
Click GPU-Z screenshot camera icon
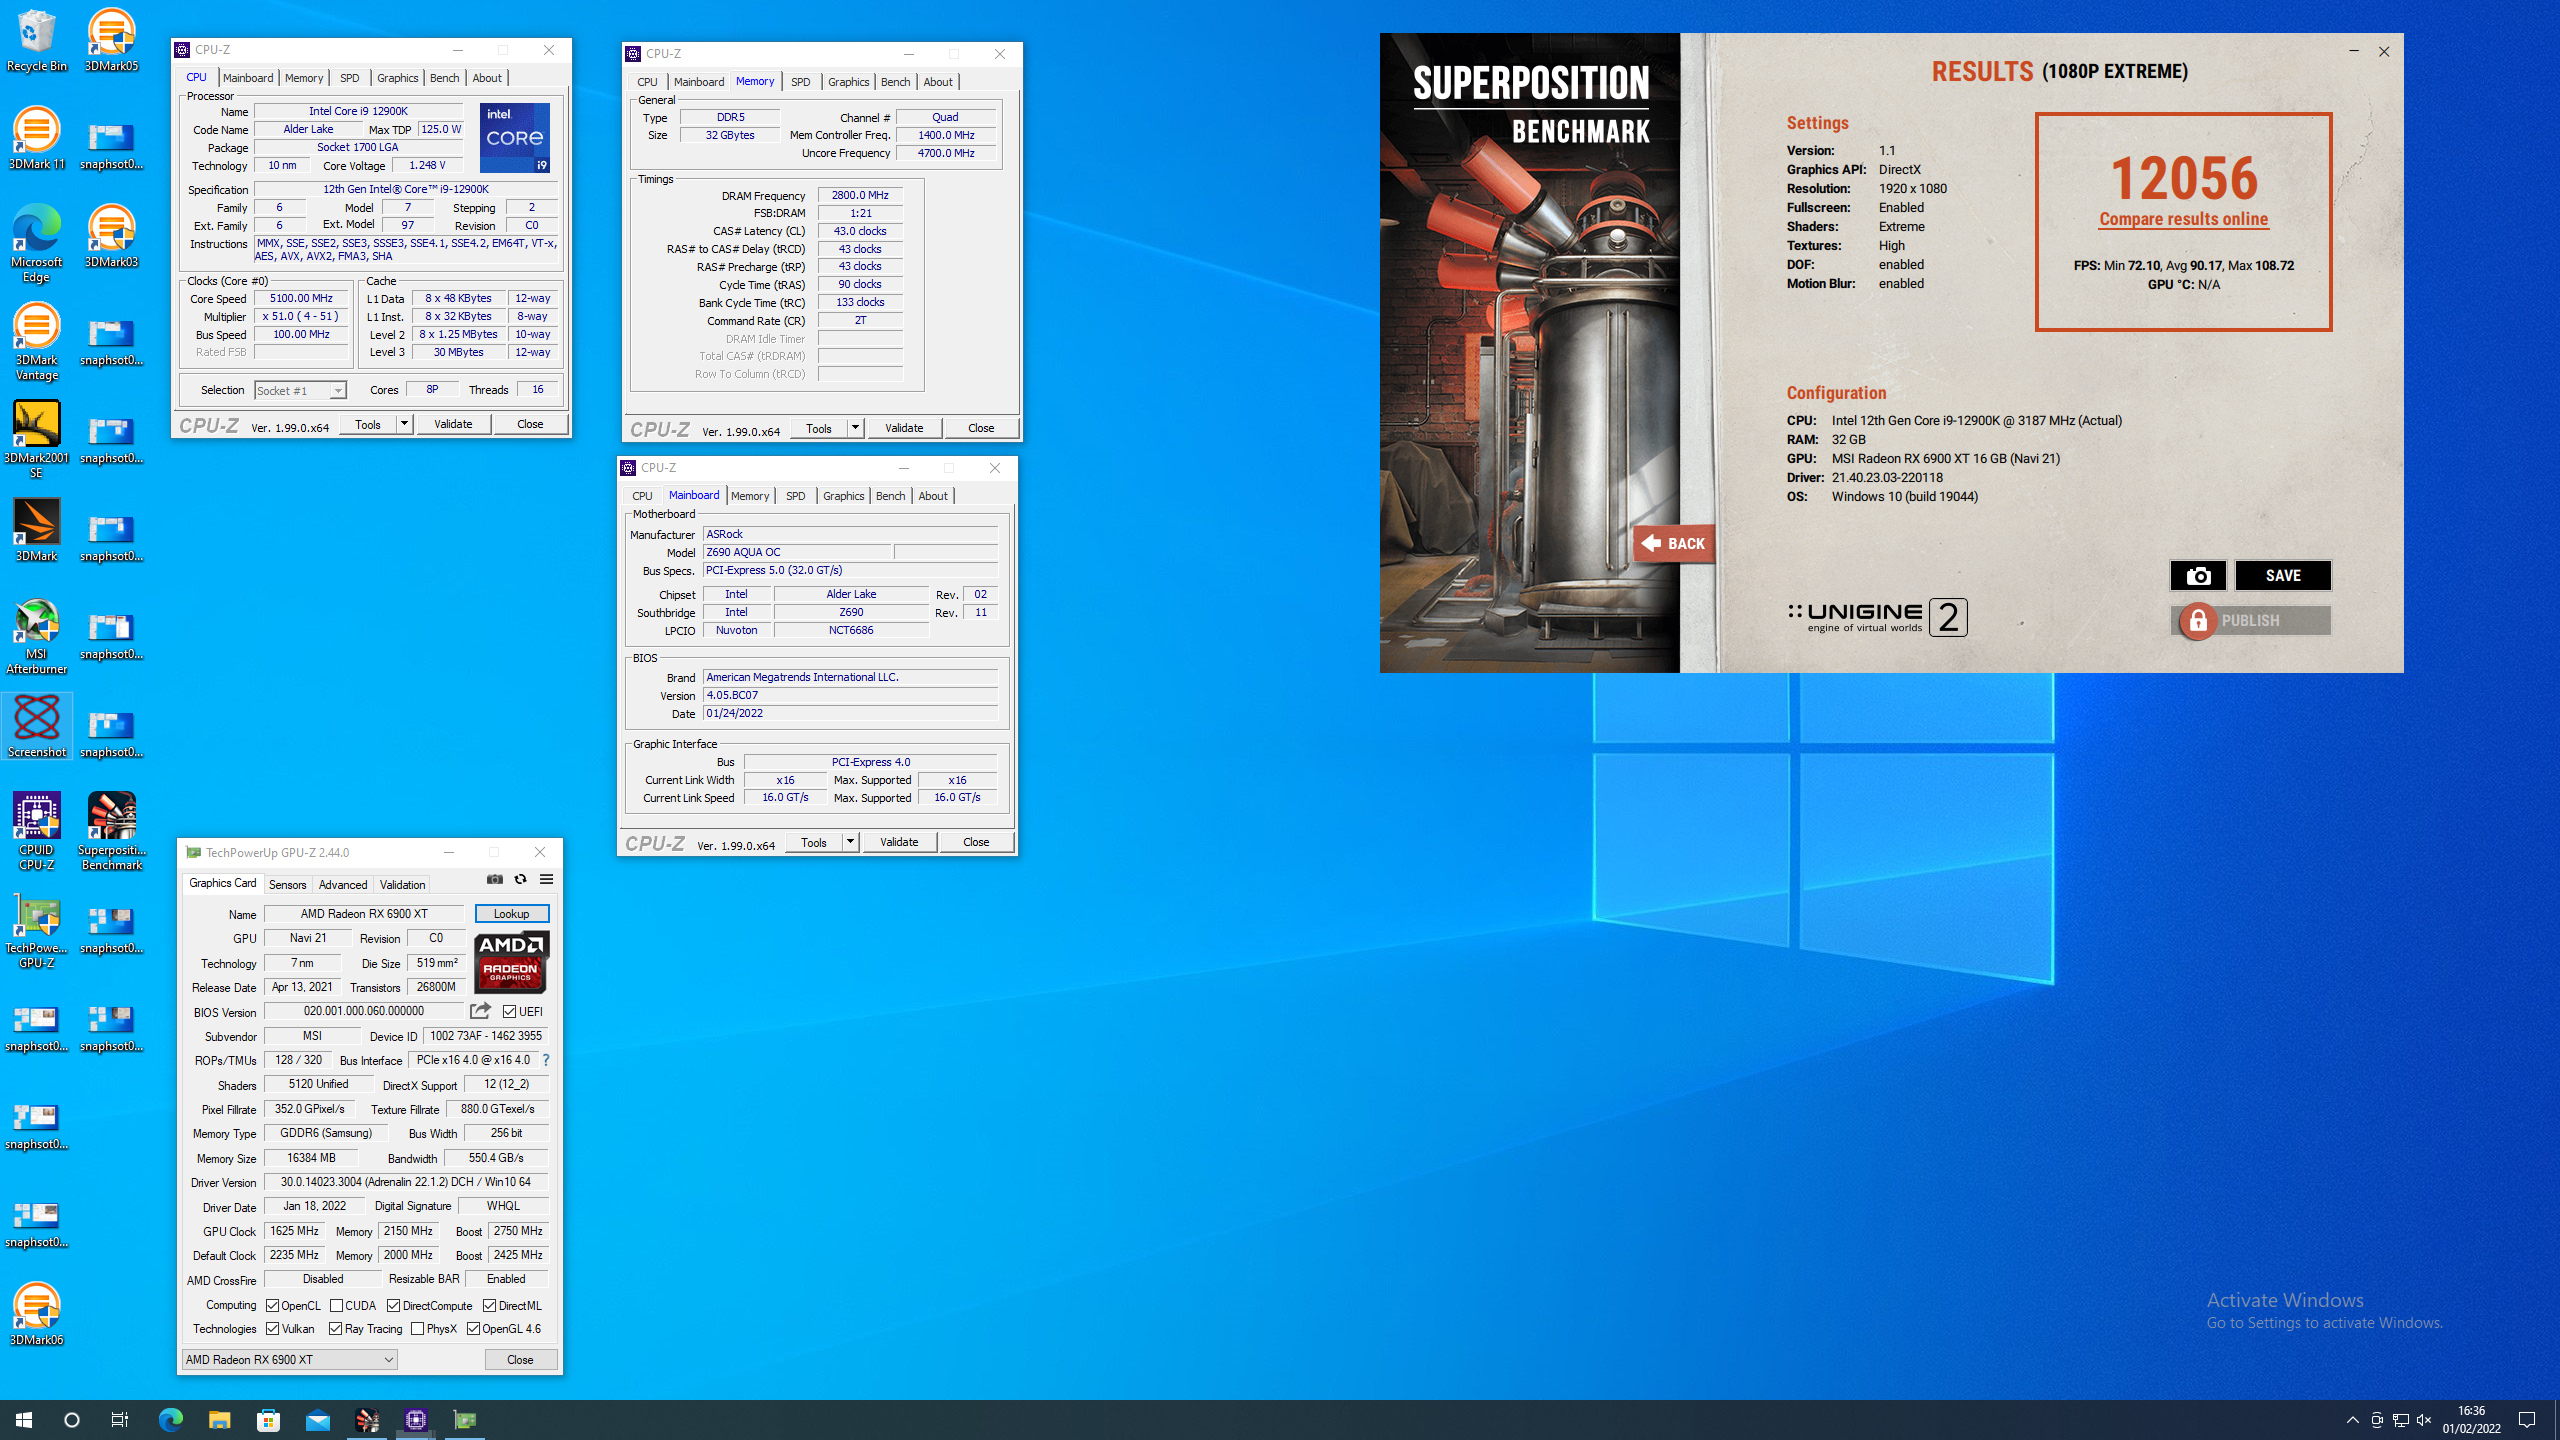494,879
